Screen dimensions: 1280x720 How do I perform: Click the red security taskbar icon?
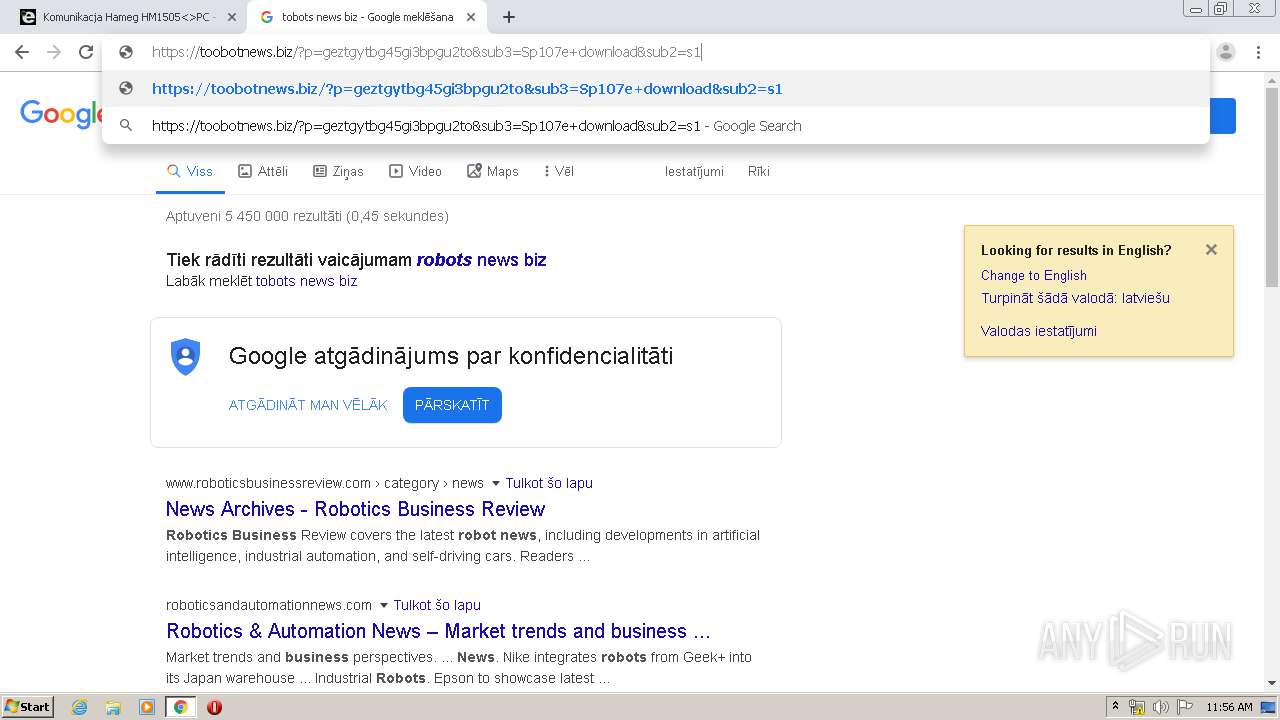pos(214,707)
